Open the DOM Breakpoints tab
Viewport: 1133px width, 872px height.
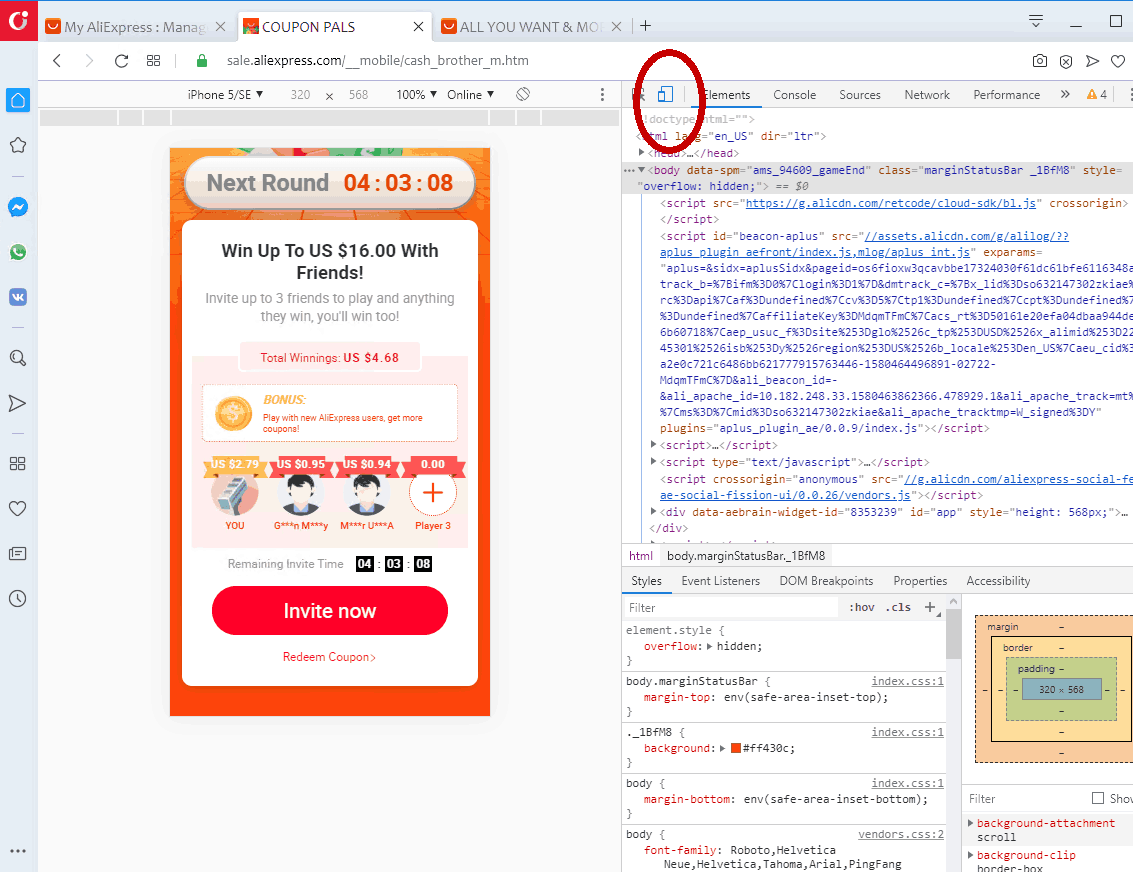826,581
